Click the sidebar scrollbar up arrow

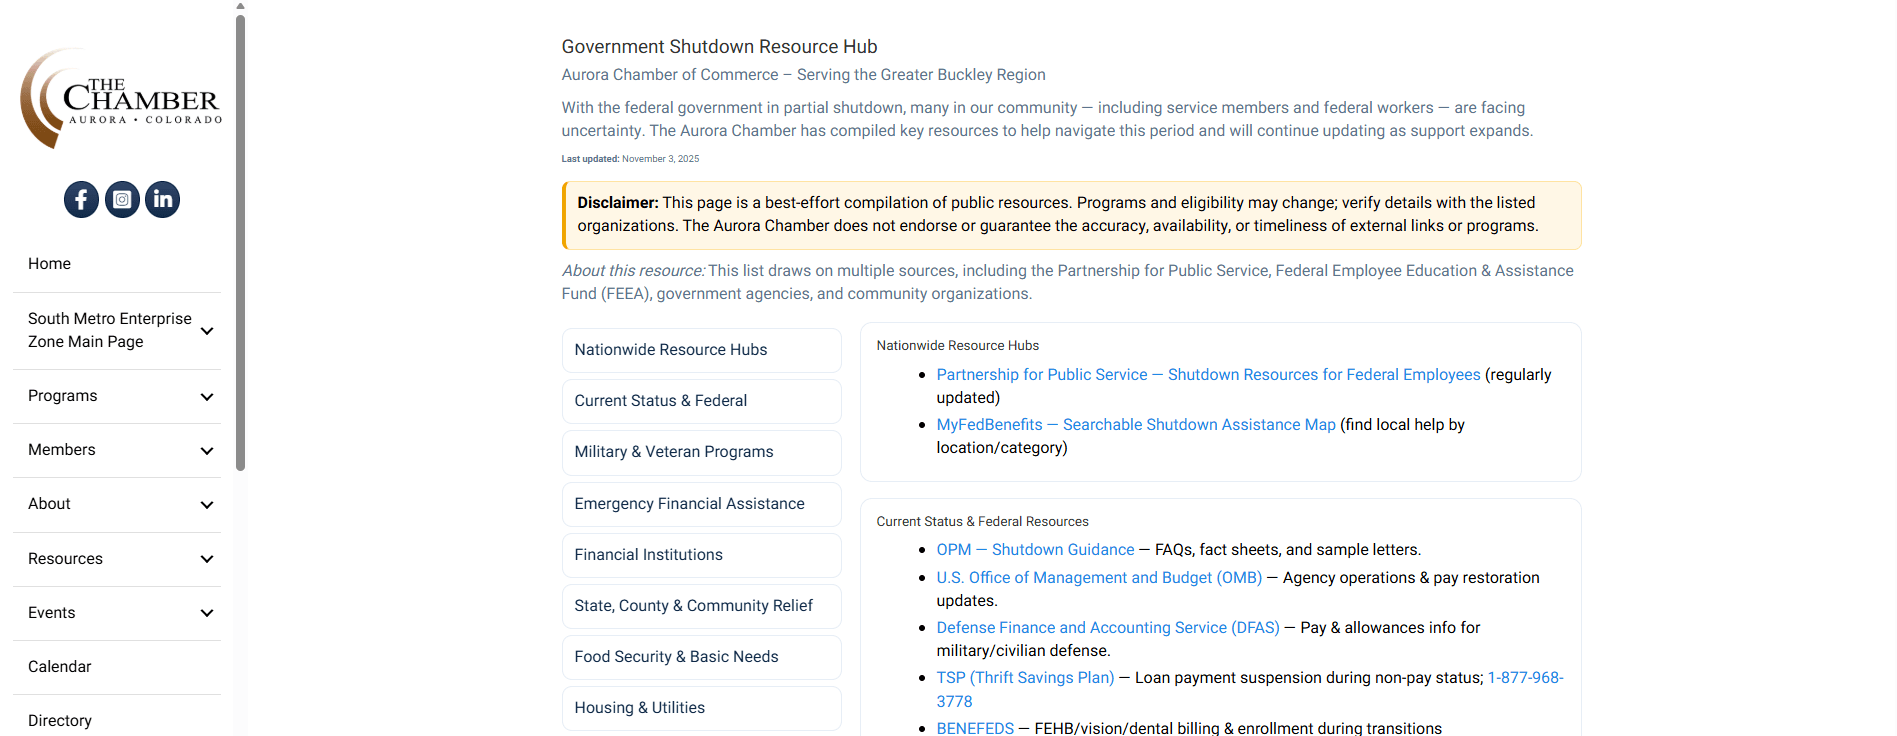(240, 6)
